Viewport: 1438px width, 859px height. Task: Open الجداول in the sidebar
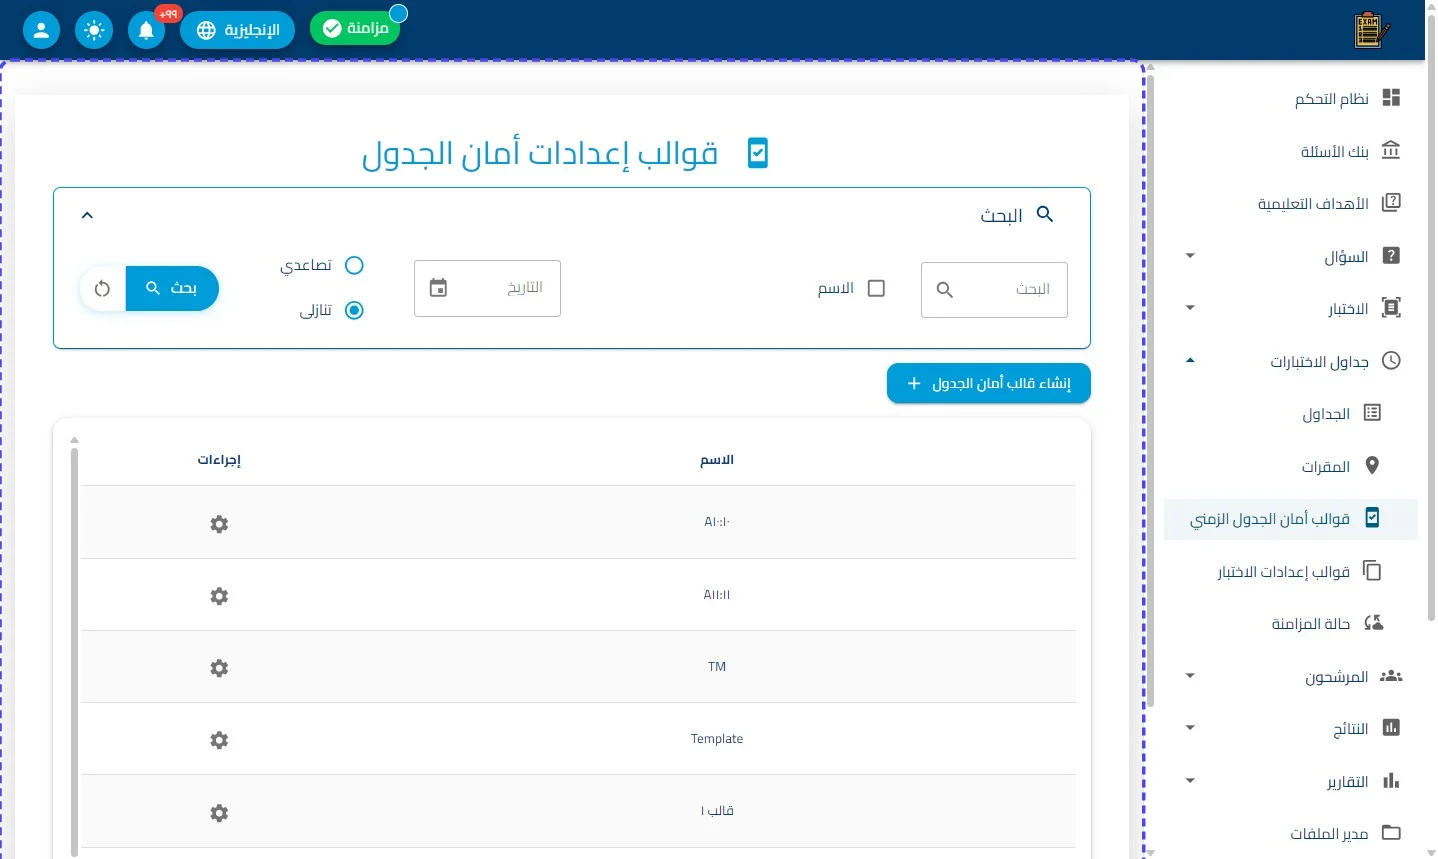coord(1290,414)
